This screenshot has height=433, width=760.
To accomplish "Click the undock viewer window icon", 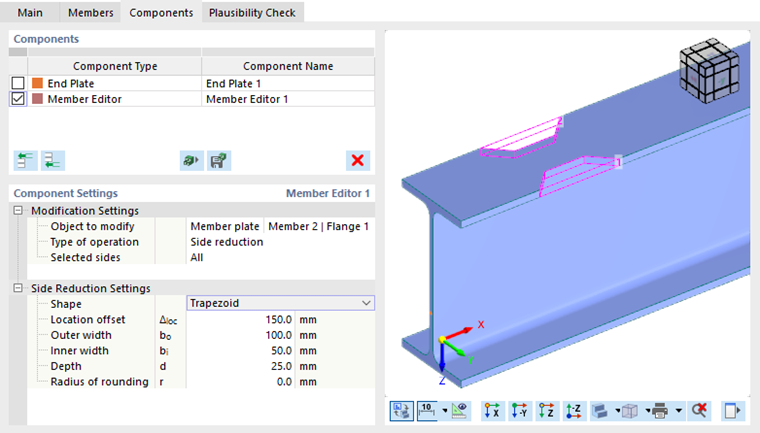I will 732,411.
